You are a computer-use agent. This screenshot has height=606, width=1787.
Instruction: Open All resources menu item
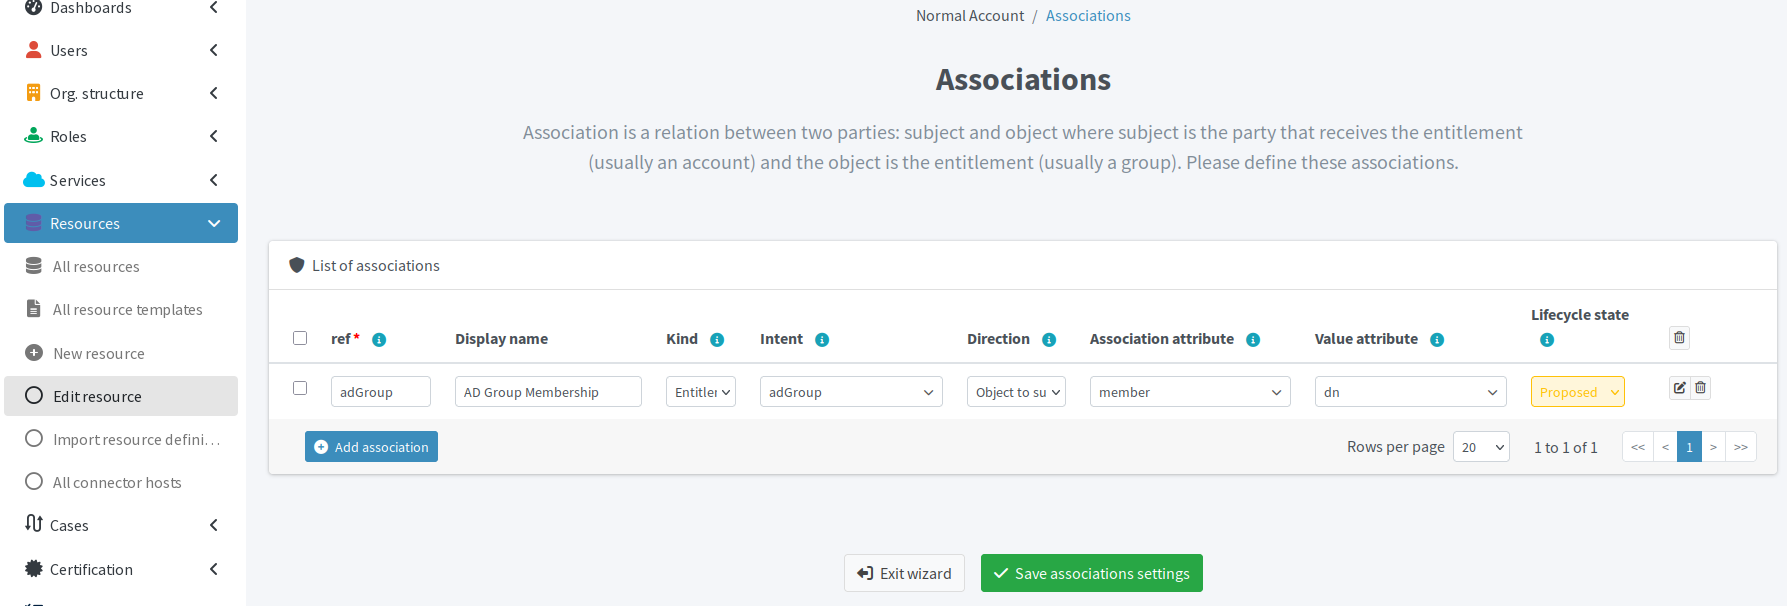pos(121,266)
